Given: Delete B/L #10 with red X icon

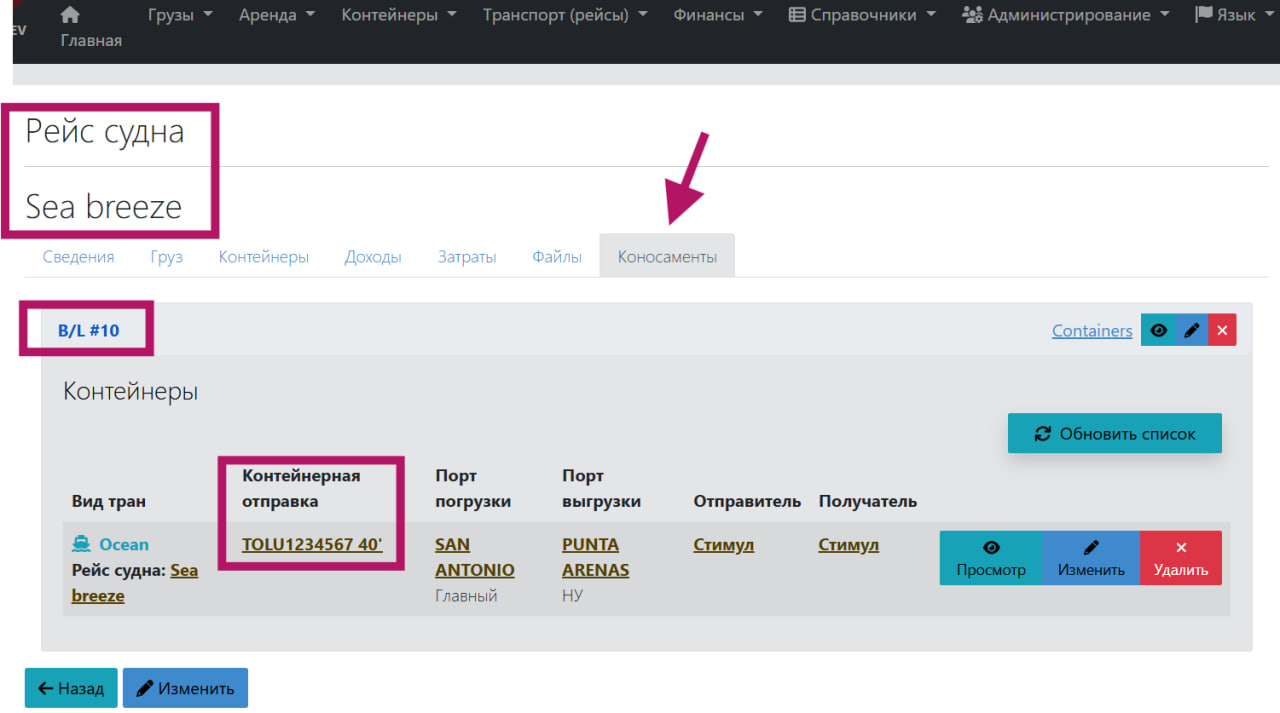Looking at the screenshot, I should pos(1222,331).
